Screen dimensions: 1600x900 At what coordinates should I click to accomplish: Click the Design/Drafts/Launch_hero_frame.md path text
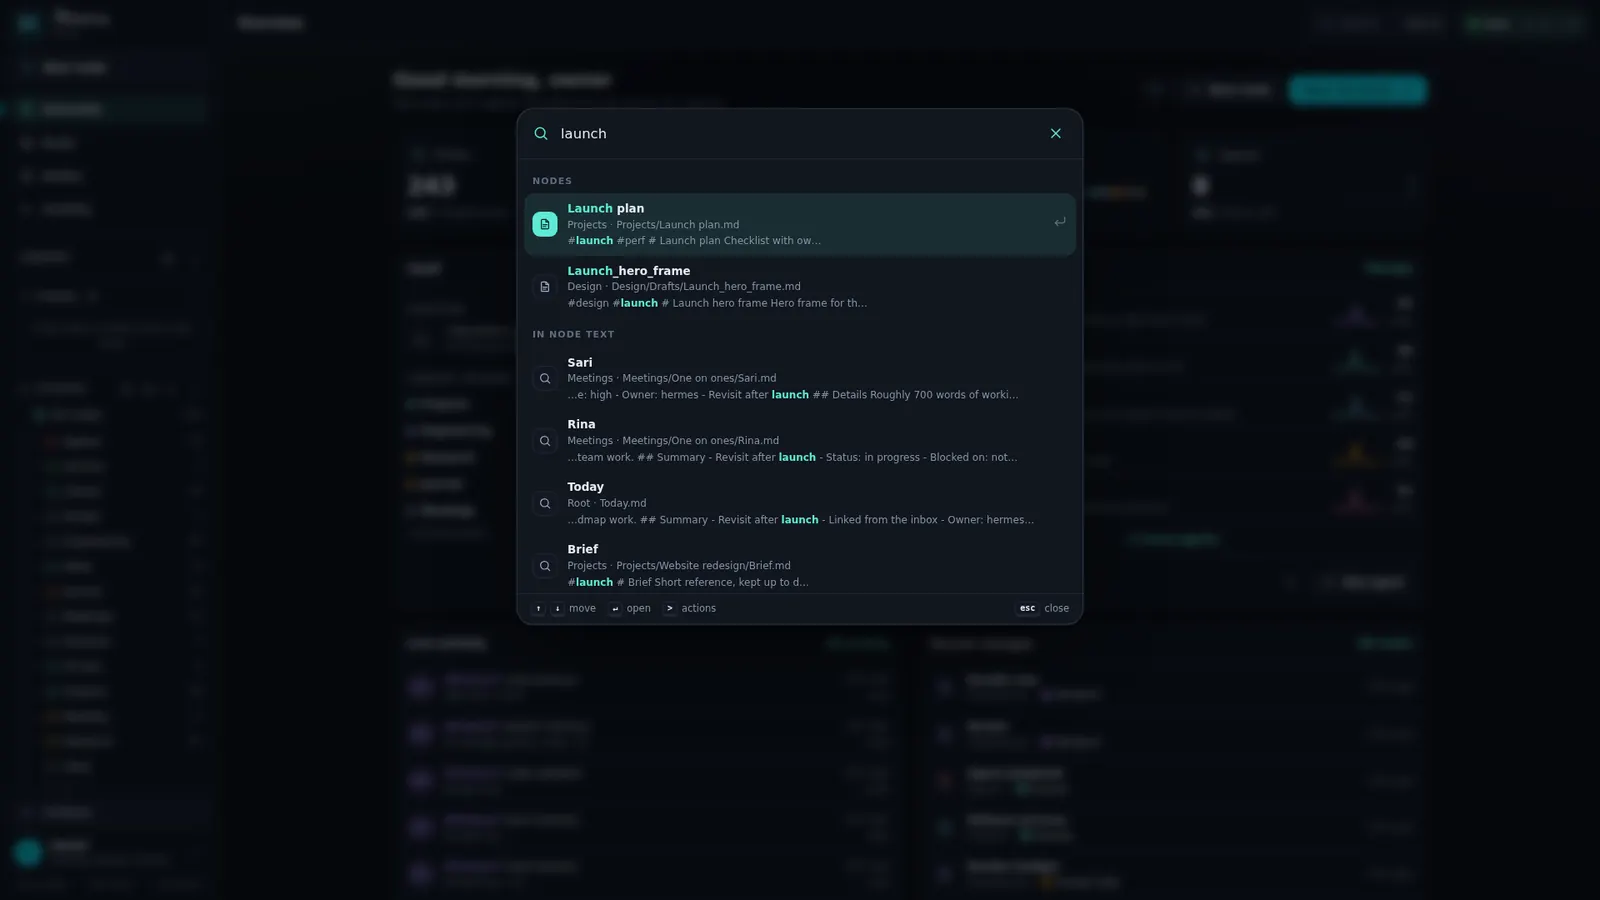tap(706, 287)
